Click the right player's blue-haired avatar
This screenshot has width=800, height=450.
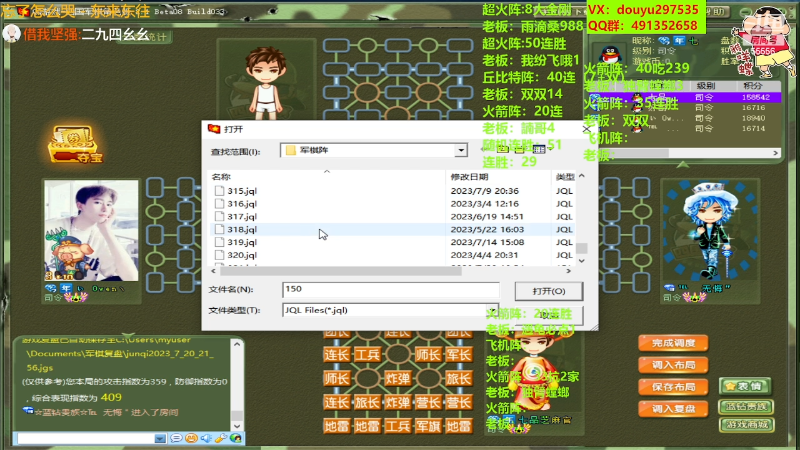coord(709,231)
